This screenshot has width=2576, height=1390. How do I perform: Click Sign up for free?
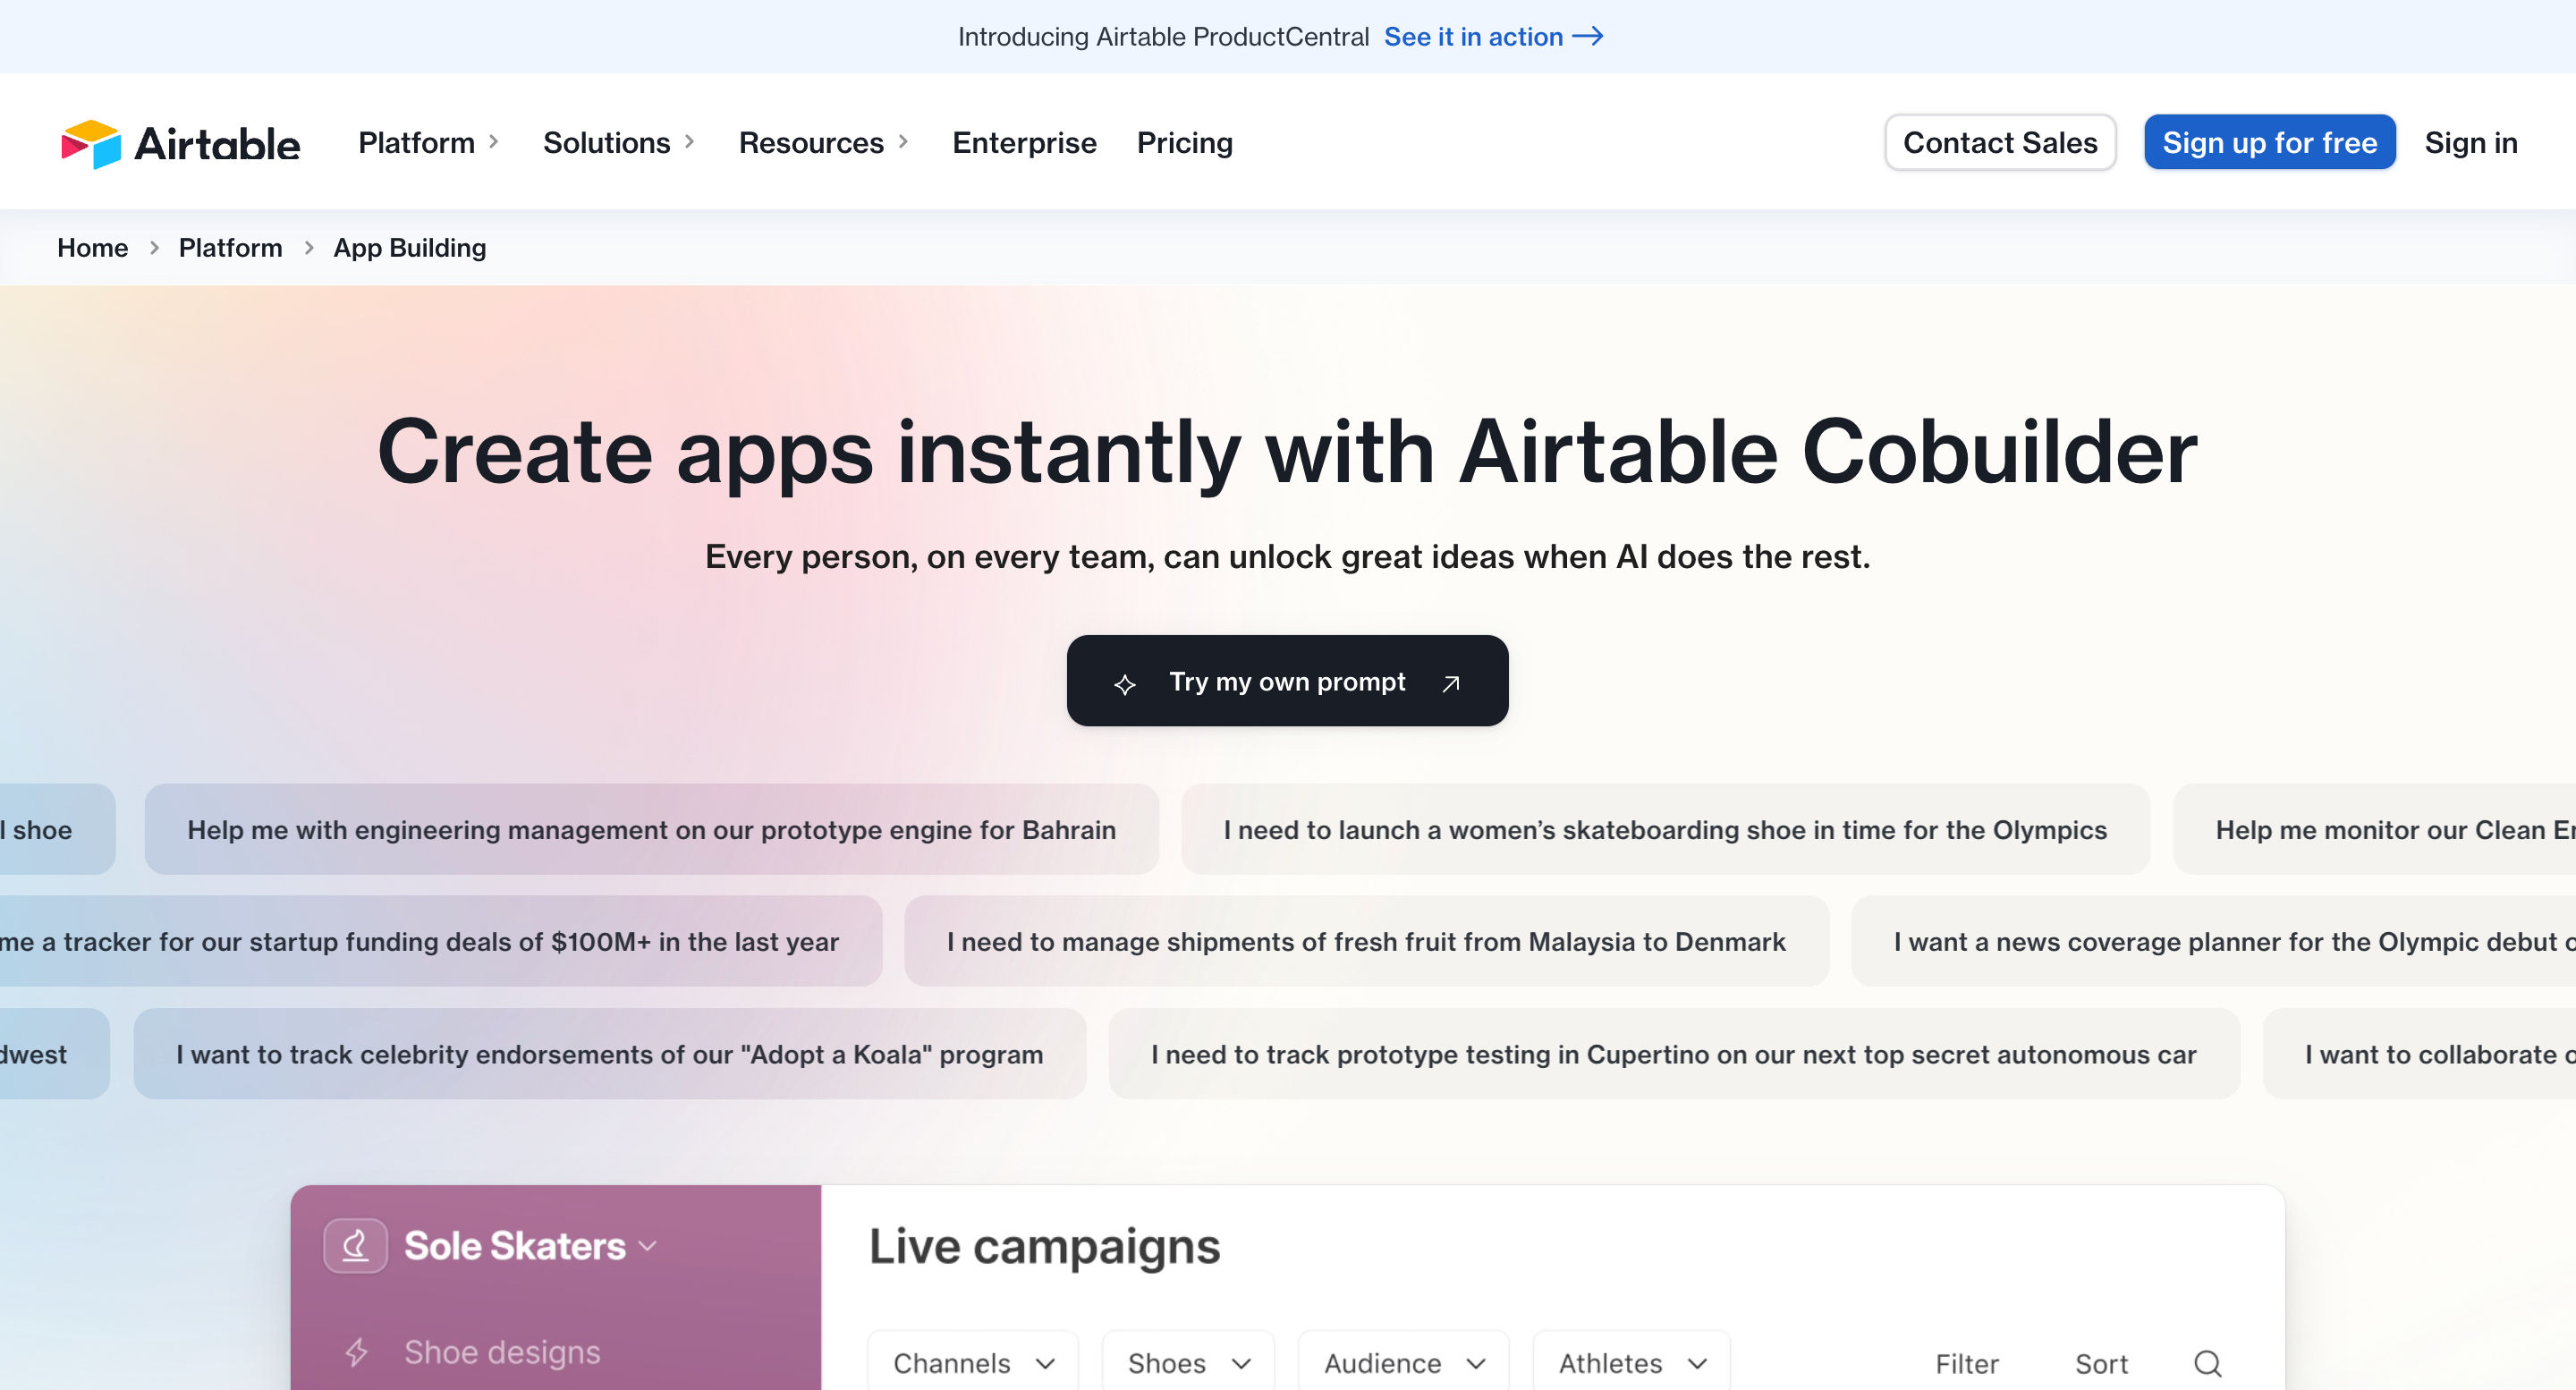pyautogui.click(x=2269, y=142)
